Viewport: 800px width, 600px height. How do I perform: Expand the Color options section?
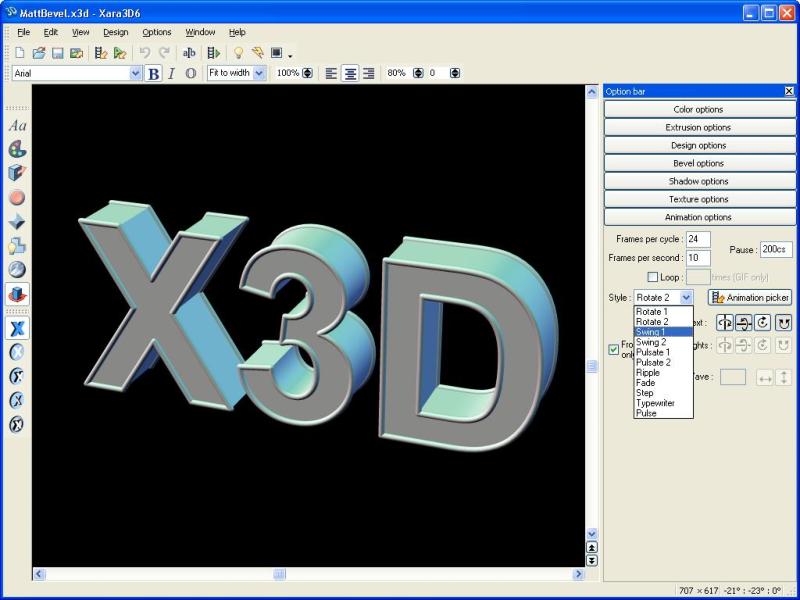698,109
